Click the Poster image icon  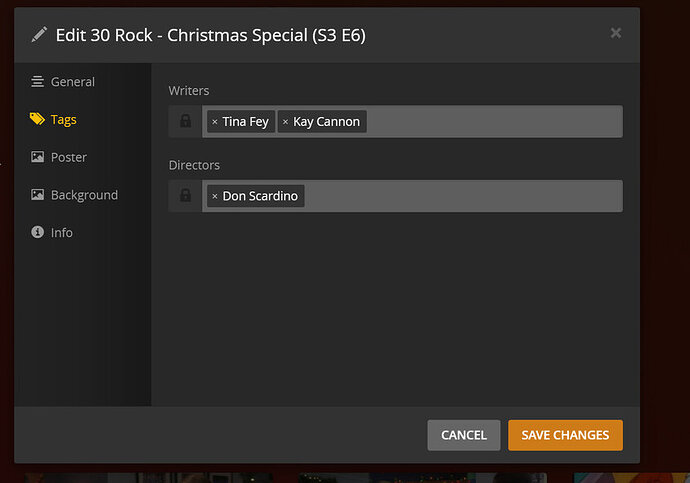[x=37, y=157]
